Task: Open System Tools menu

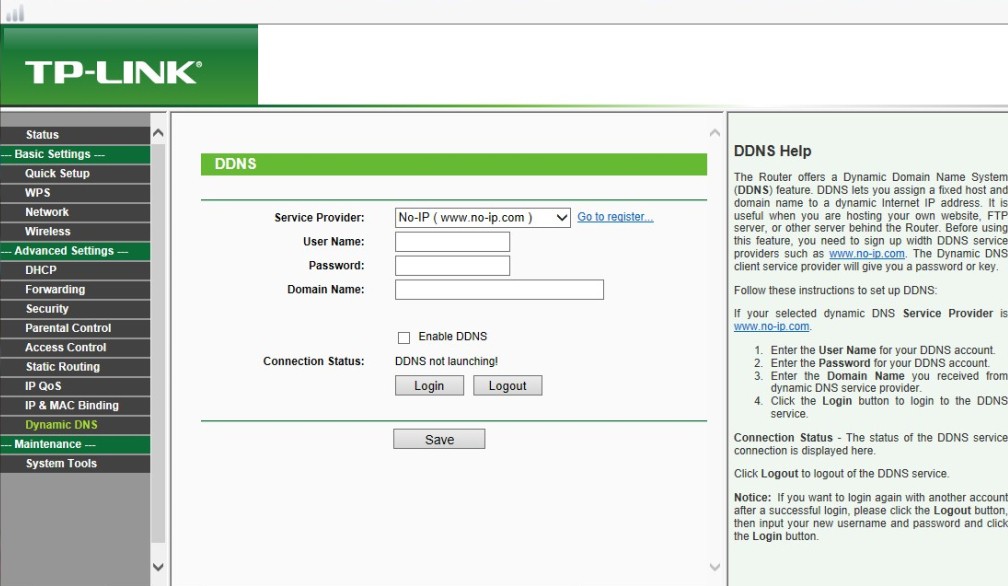Action: tap(75, 463)
